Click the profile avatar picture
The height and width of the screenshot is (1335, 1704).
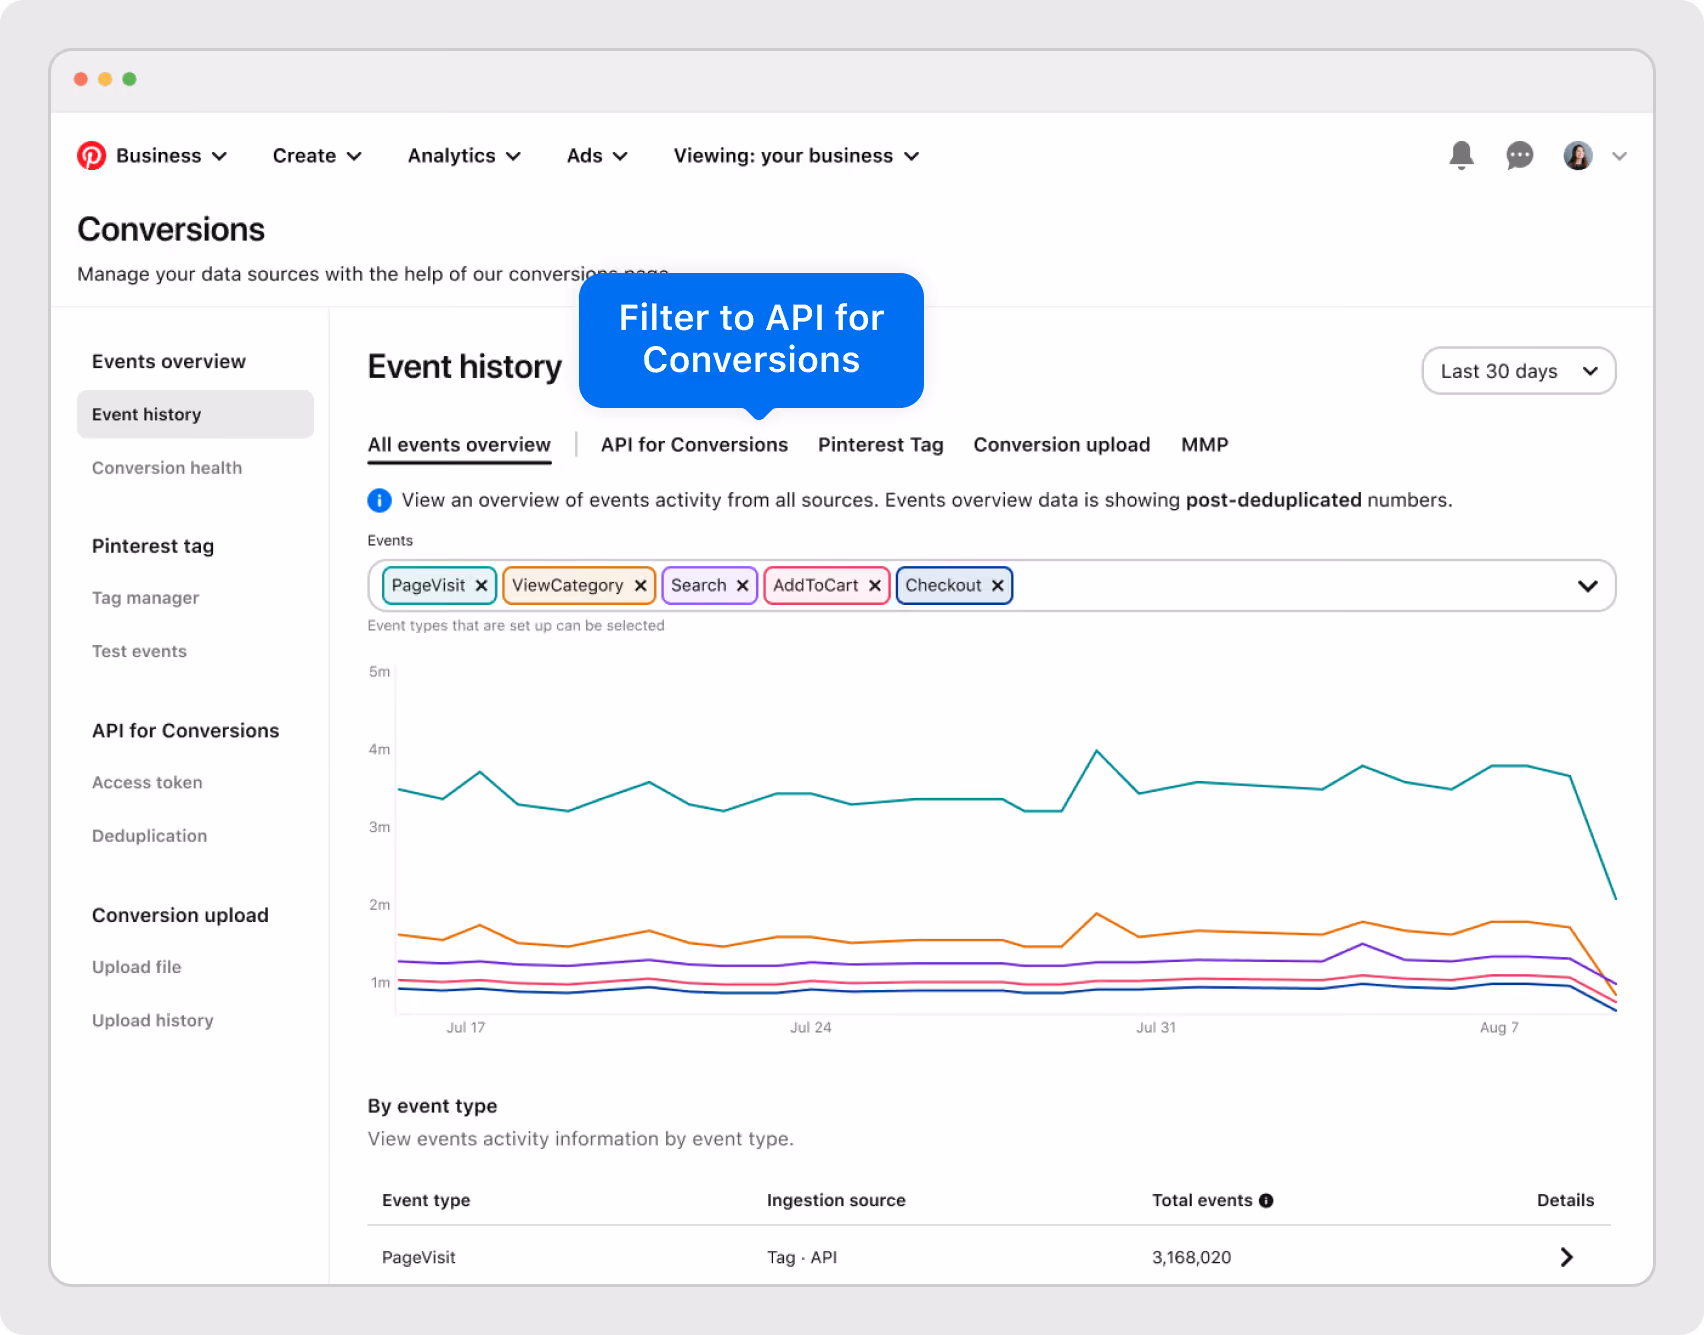point(1578,156)
